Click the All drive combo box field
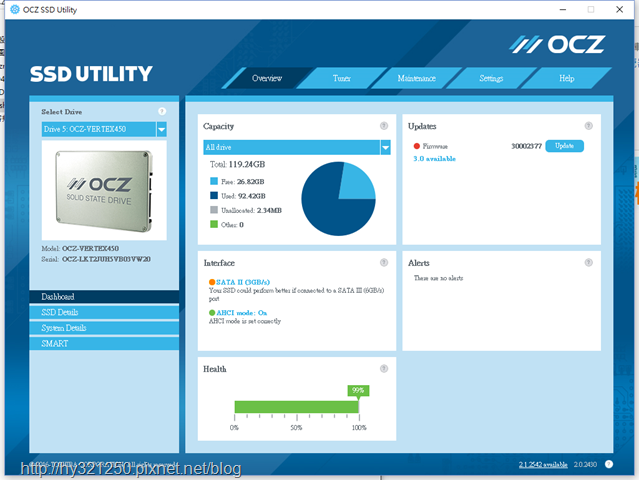Image resolution: width=639 pixels, height=480 pixels. (x=297, y=148)
